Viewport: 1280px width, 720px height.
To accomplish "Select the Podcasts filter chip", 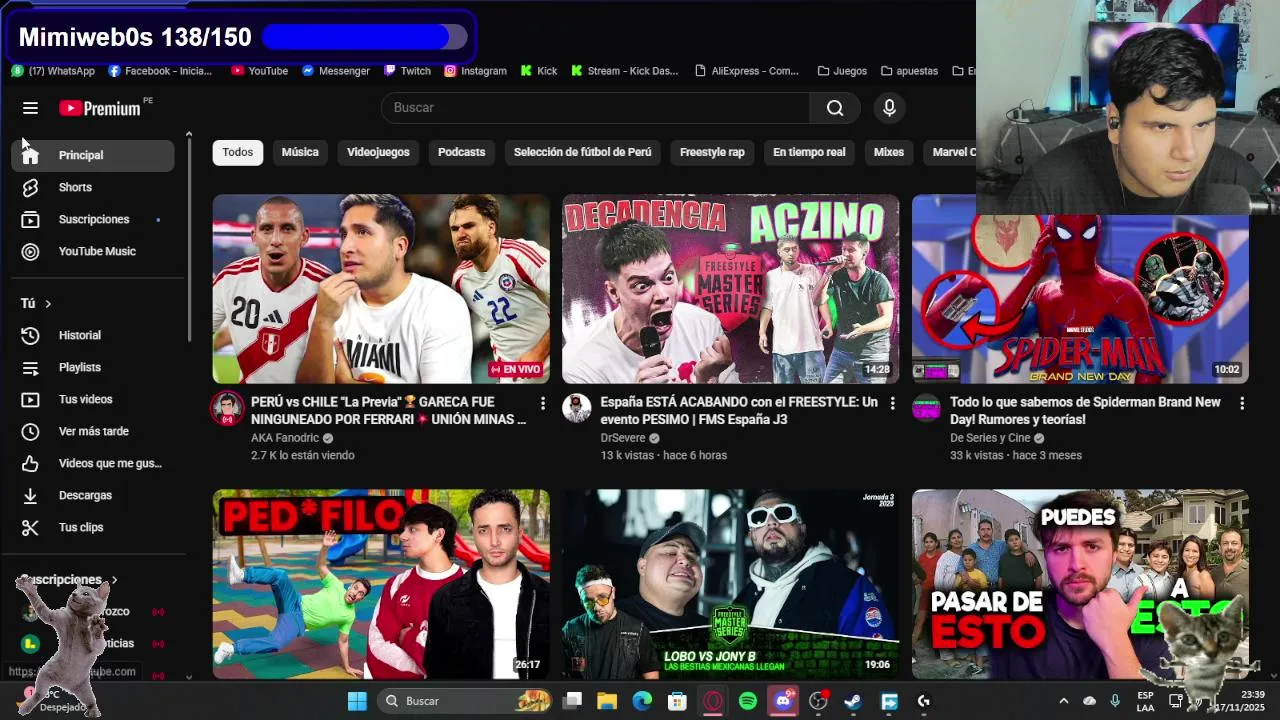I will (x=461, y=152).
